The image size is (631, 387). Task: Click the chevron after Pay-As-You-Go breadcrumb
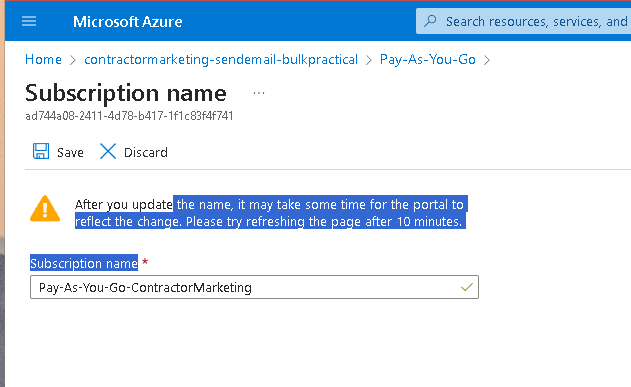(x=487, y=60)
